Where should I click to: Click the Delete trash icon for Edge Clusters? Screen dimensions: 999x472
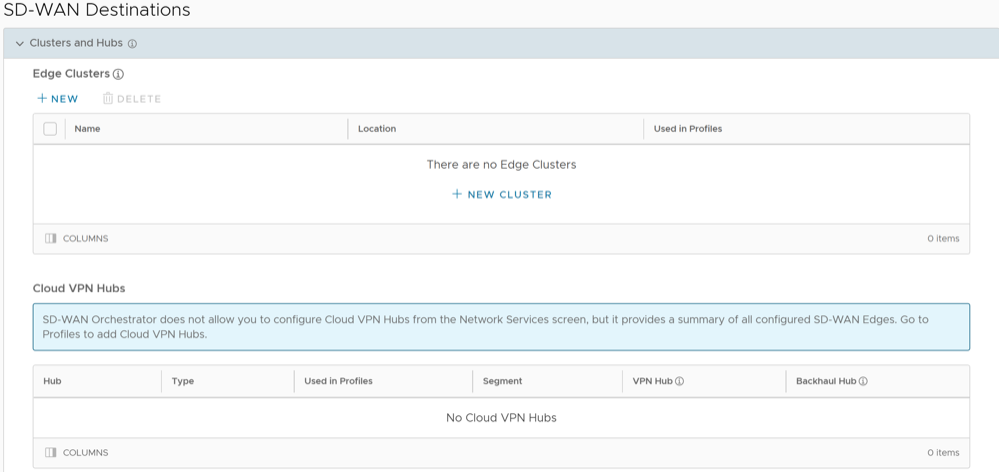108,99
